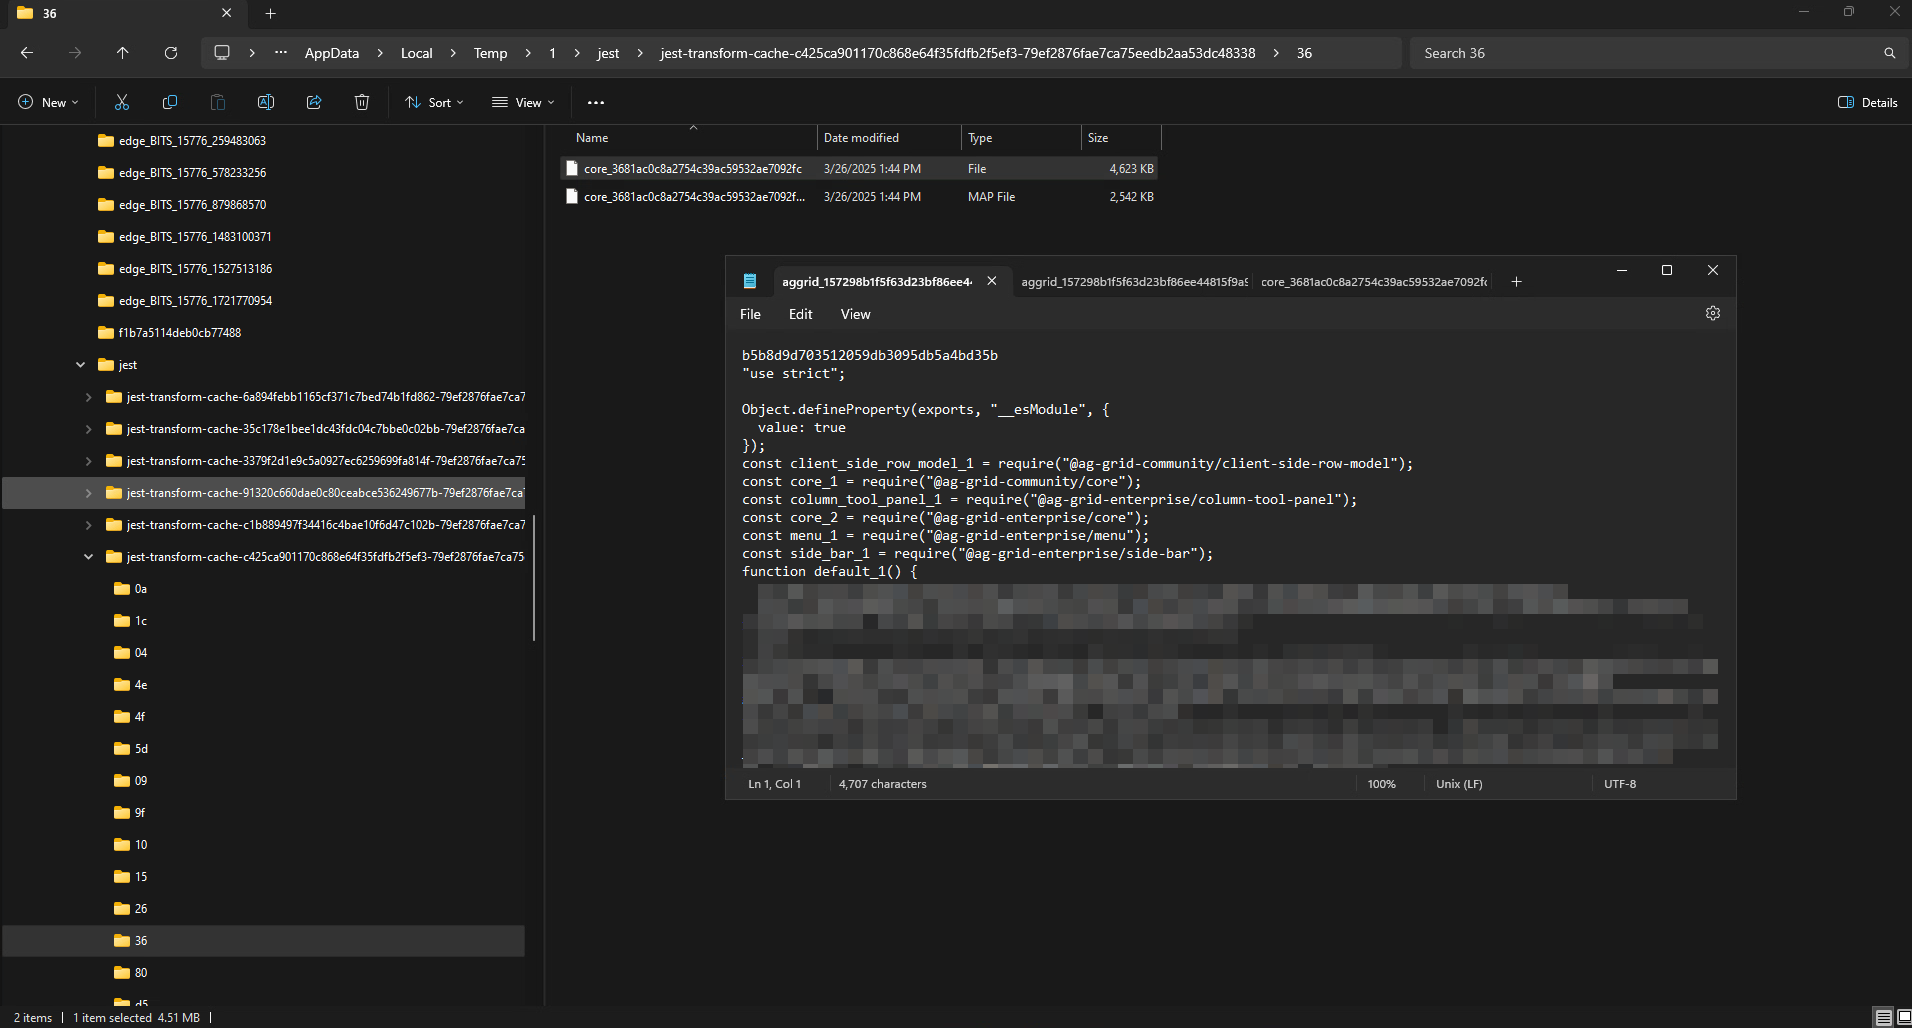Click the Share icon in toolbar
Viewport: 1912px width, 1028px height.
click(314, 102)
